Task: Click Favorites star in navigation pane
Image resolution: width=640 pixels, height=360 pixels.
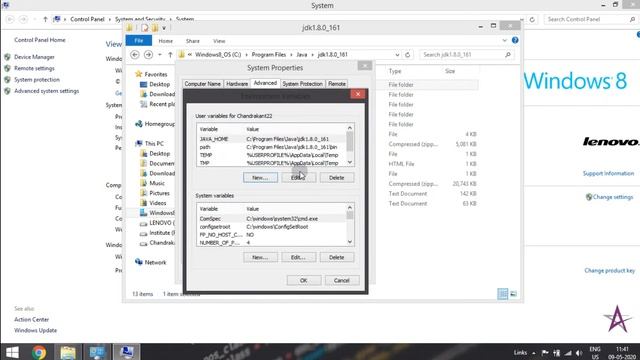Action: click(139, 74)
